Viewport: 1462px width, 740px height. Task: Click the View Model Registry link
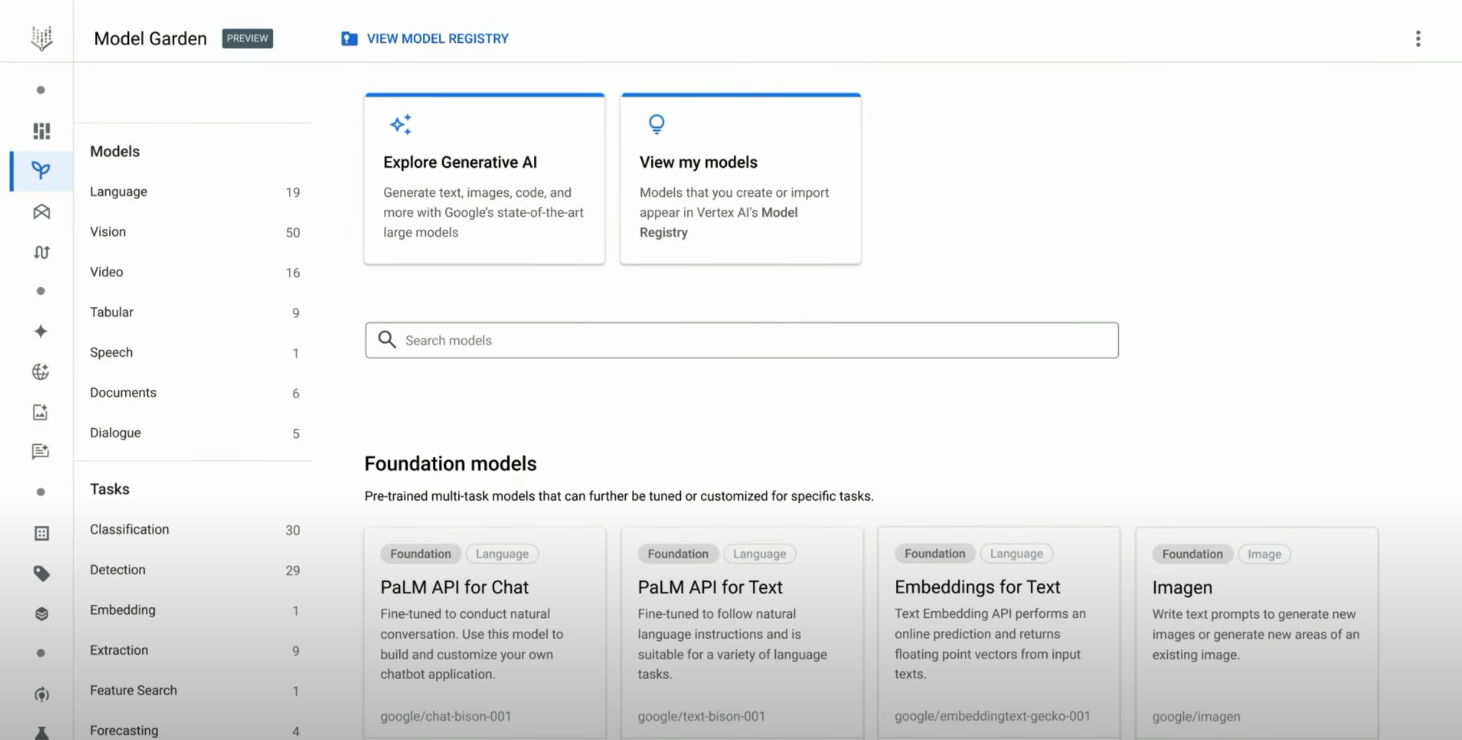click(x=438, y=39)
